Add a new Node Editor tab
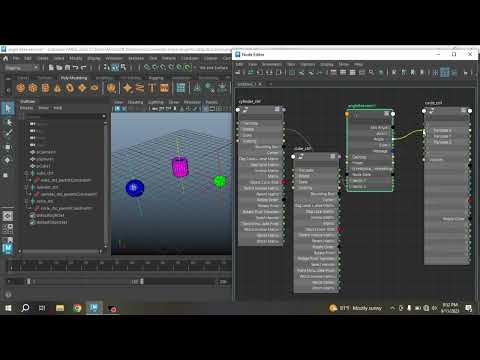Image resolution: width=480 pixels, height=360 pixels. click(x=270, y=84)
